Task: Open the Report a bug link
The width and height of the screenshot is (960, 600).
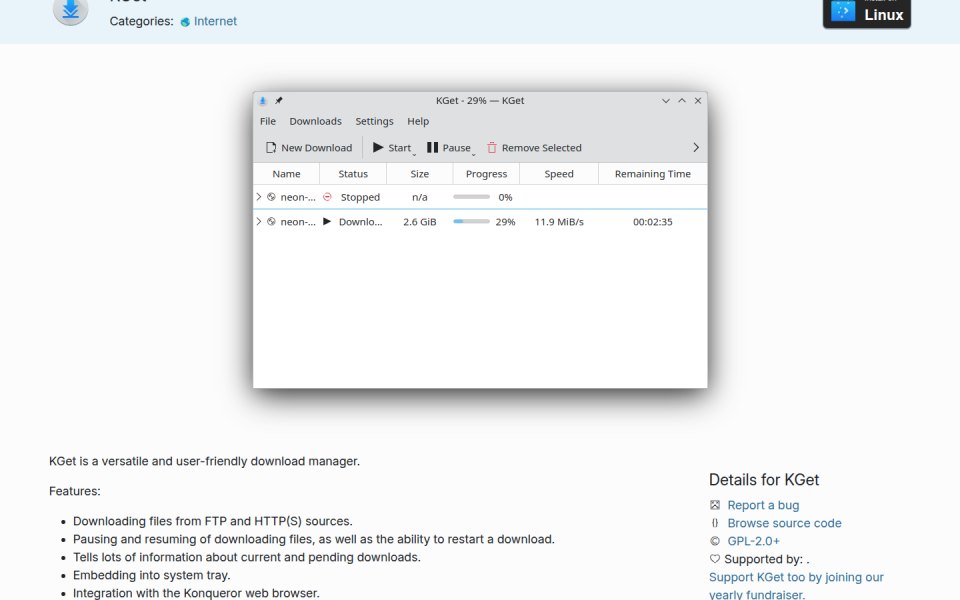Action: pyautogui.click(x=763, y=505)
